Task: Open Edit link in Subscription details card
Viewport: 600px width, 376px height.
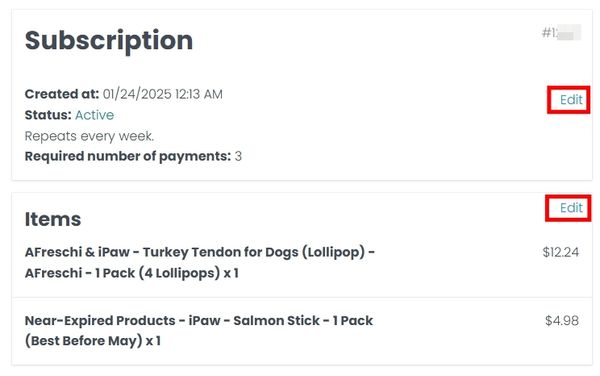Action: (571, 100)
